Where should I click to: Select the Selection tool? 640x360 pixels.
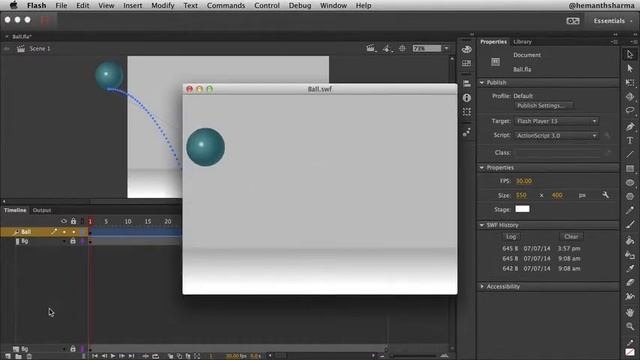click(x=630, y=54)
